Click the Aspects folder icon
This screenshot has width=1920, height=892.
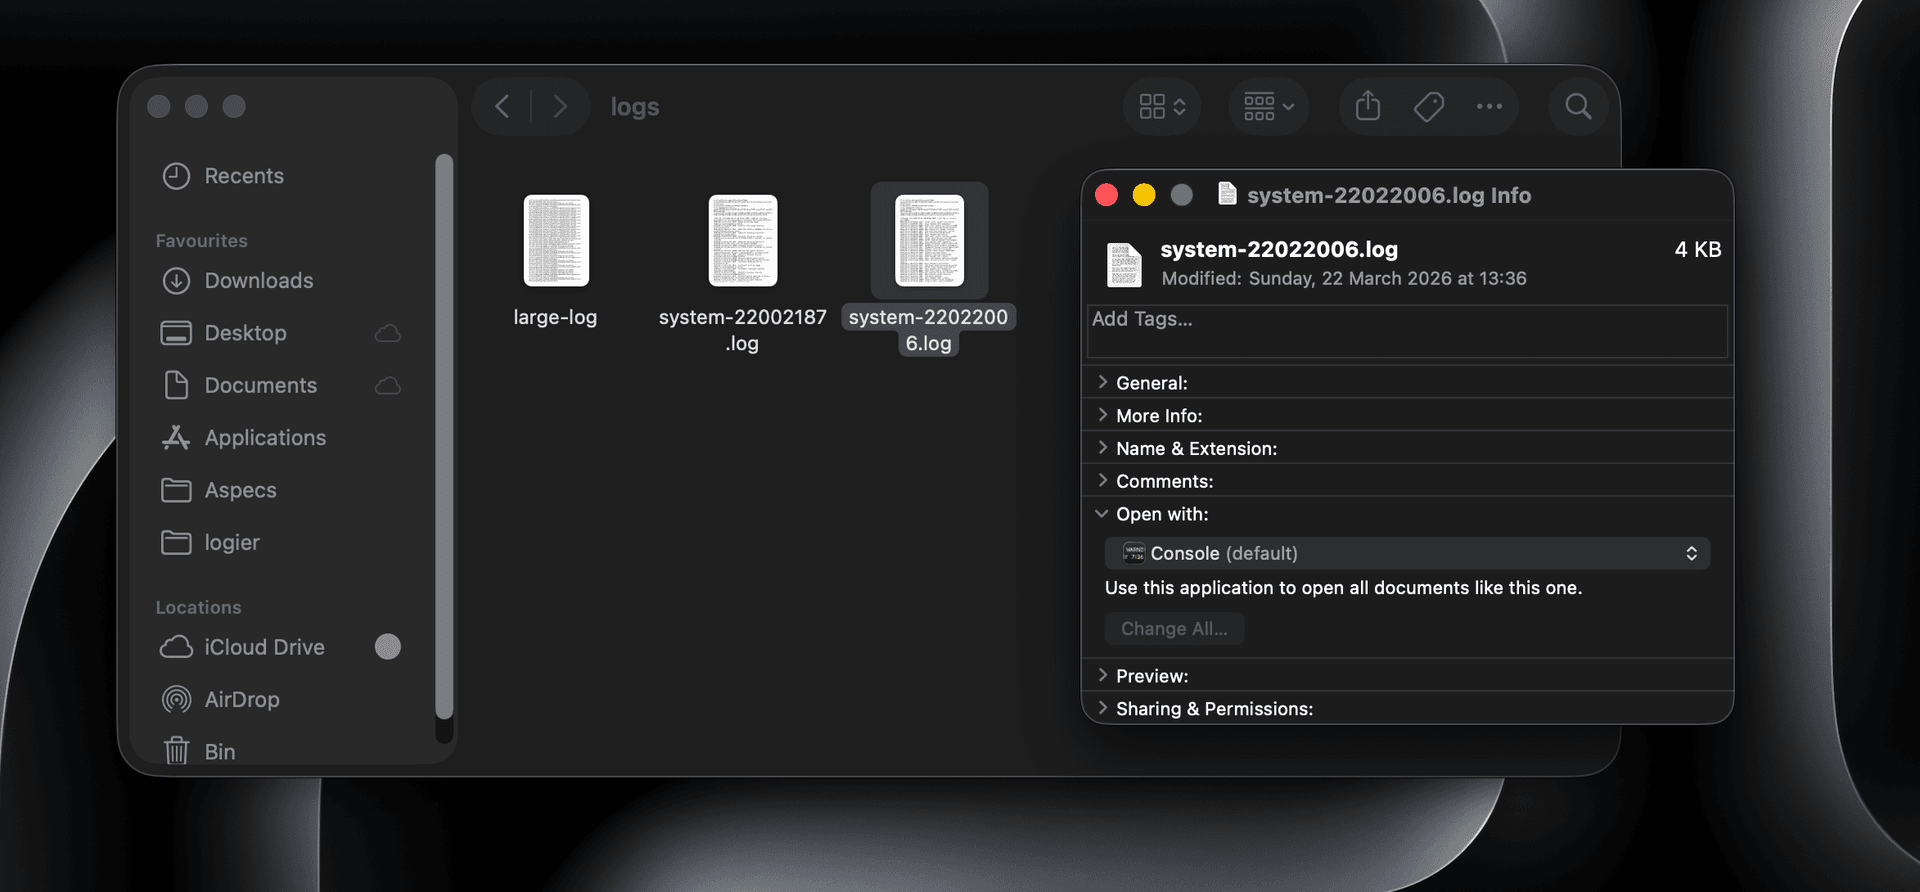click(x=176, y=490)
